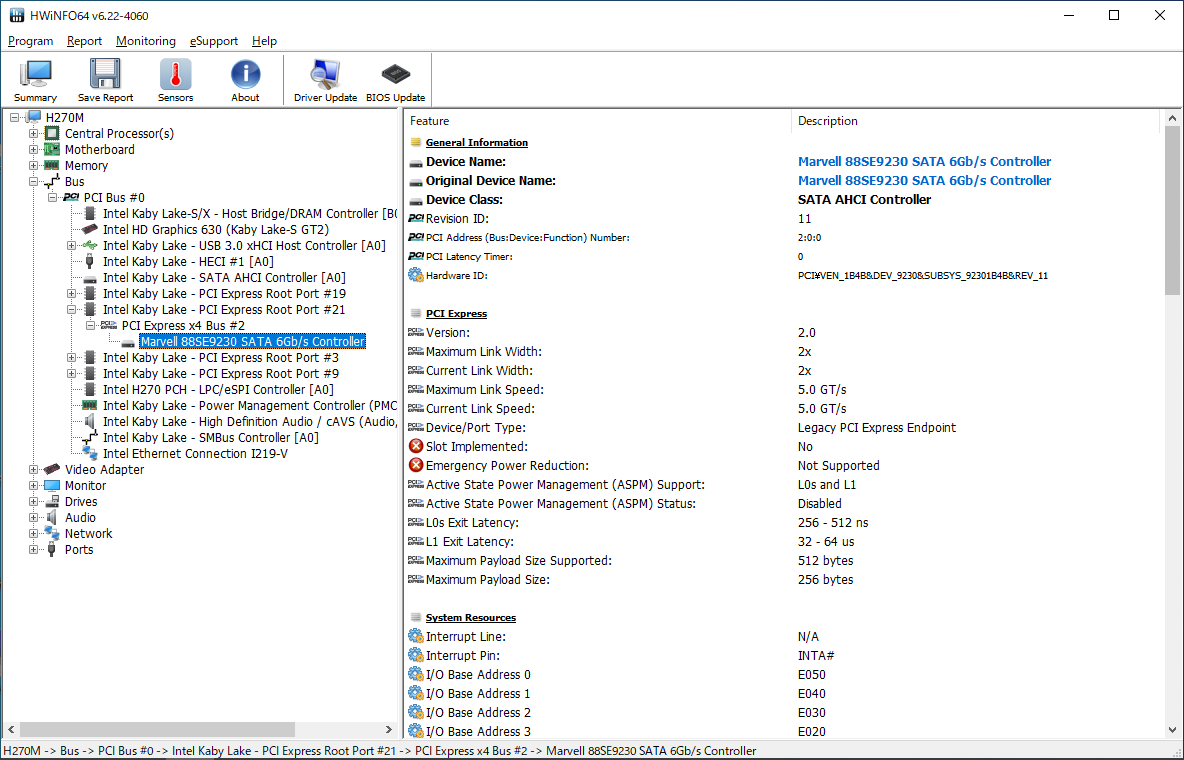This screenshot has width=1184, height=760.
Task: Expand the Memory node
Action: pos(33,165)
